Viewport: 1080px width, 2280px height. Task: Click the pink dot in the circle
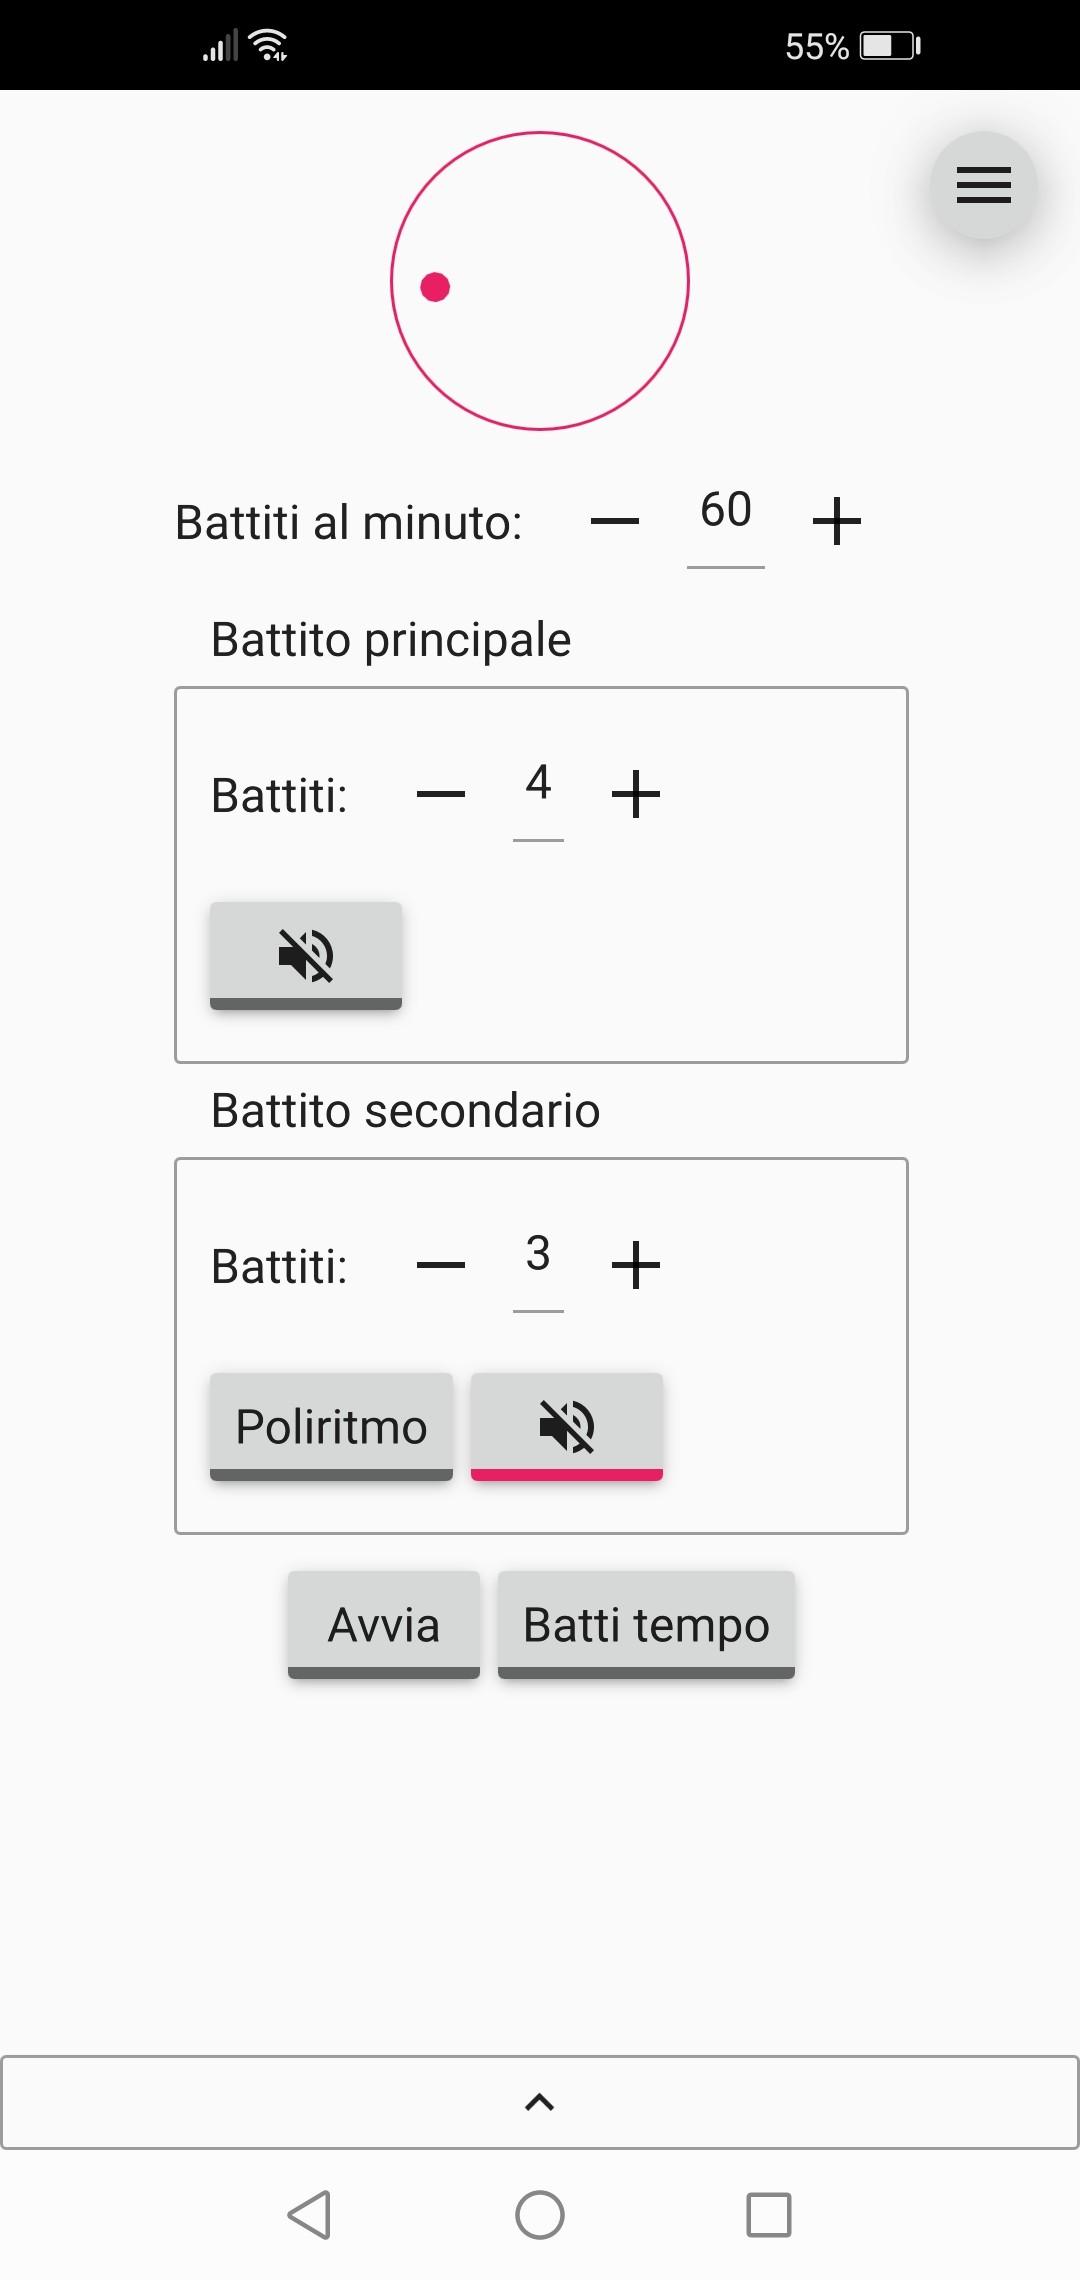pos(435,287)
